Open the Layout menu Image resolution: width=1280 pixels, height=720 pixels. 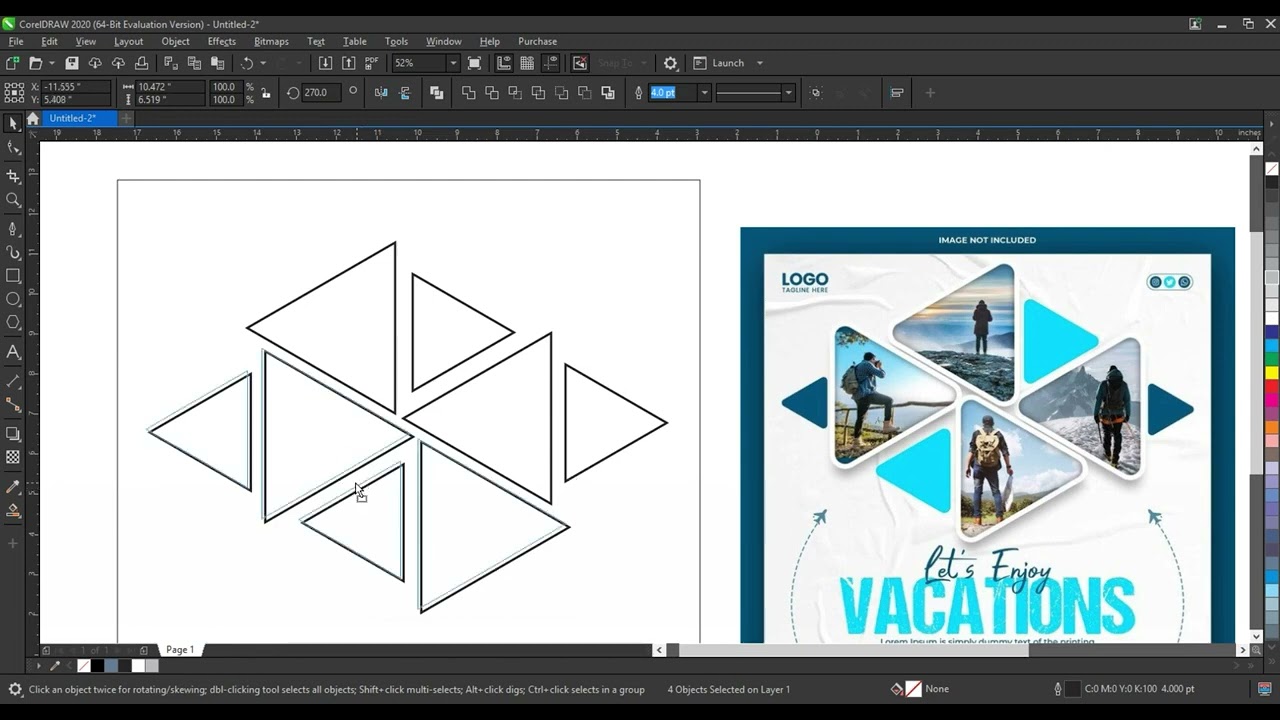pos(128,41)
